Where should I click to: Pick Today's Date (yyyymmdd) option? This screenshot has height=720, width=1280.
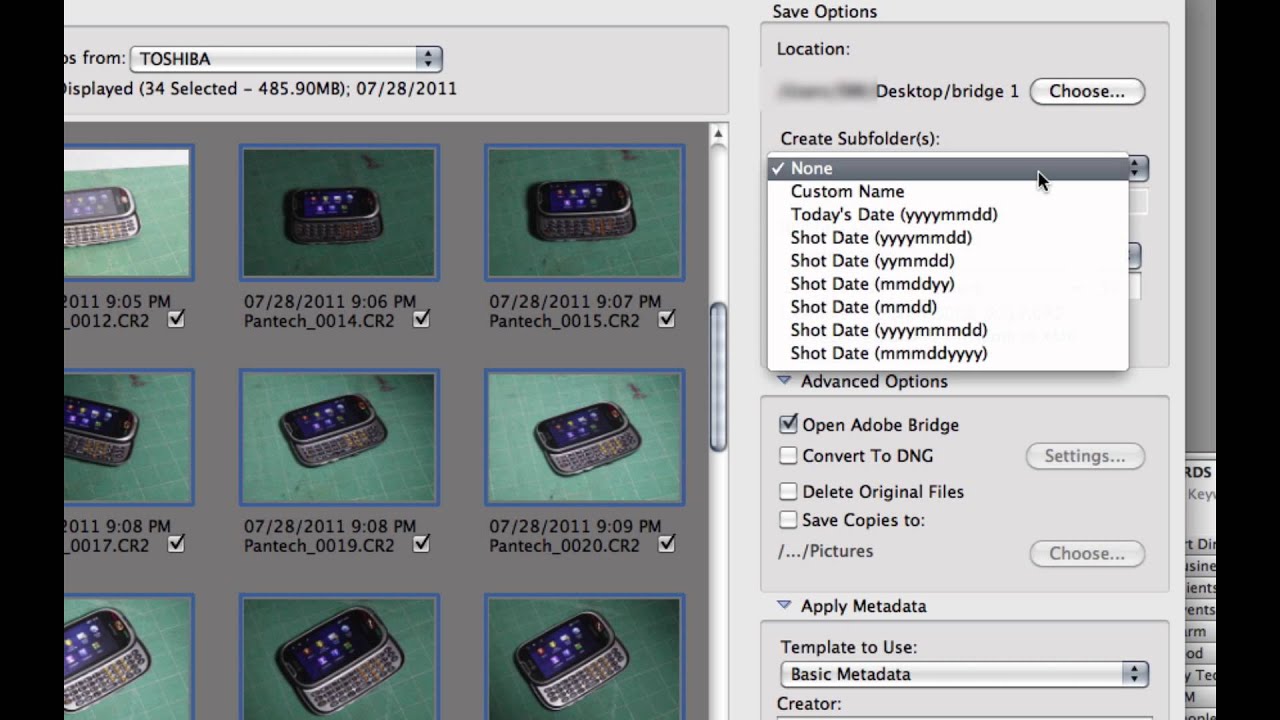947,214
